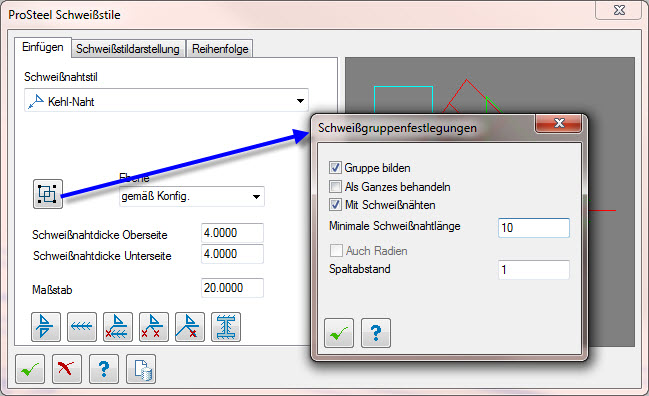This screenshot has height=396, width=649.
Task: Toggle the Gruppe bilden checkbox
Action: tap(335, 168)
